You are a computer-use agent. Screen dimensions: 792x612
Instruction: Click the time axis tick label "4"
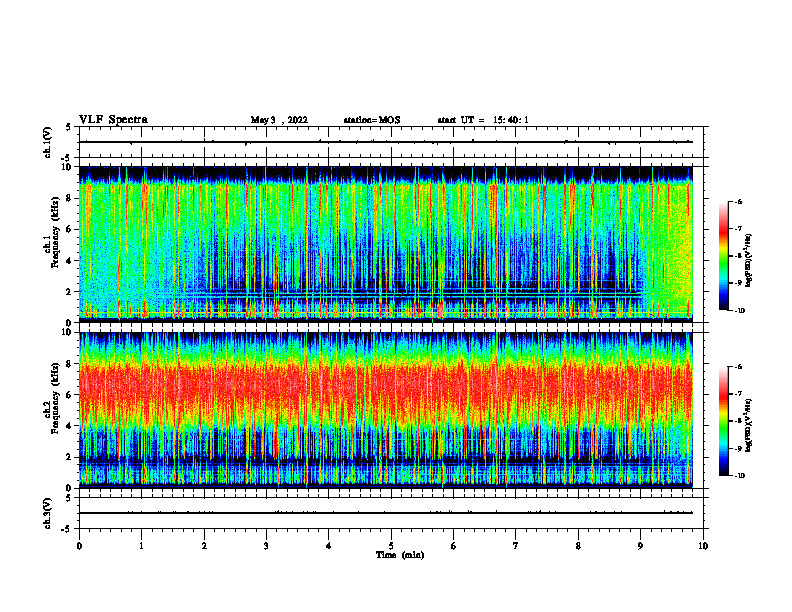coord(328,546)
